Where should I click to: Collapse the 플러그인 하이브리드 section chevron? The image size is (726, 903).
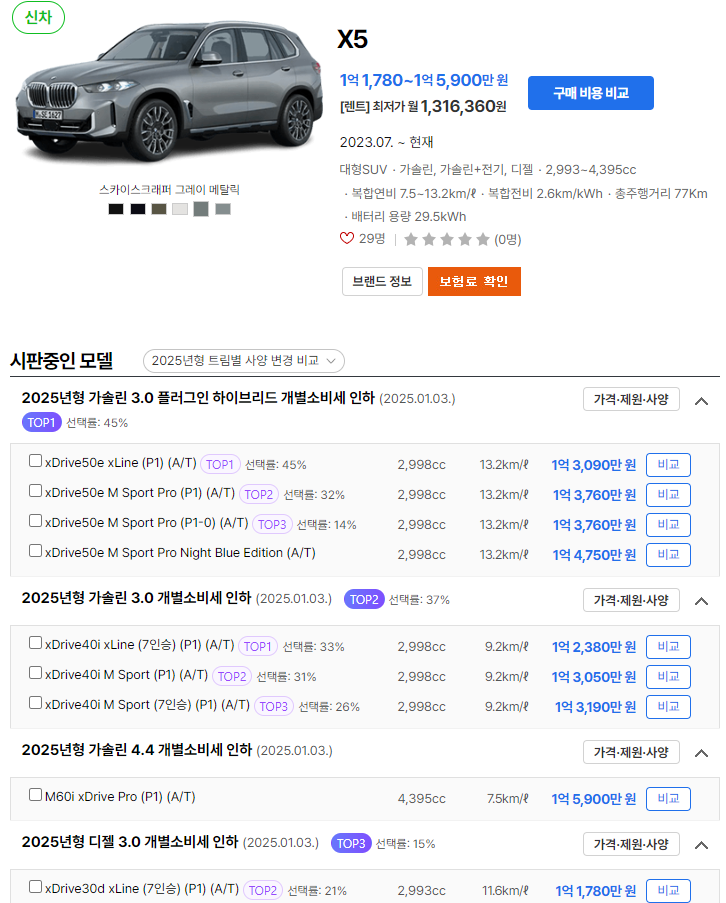[x=702, y=399]
